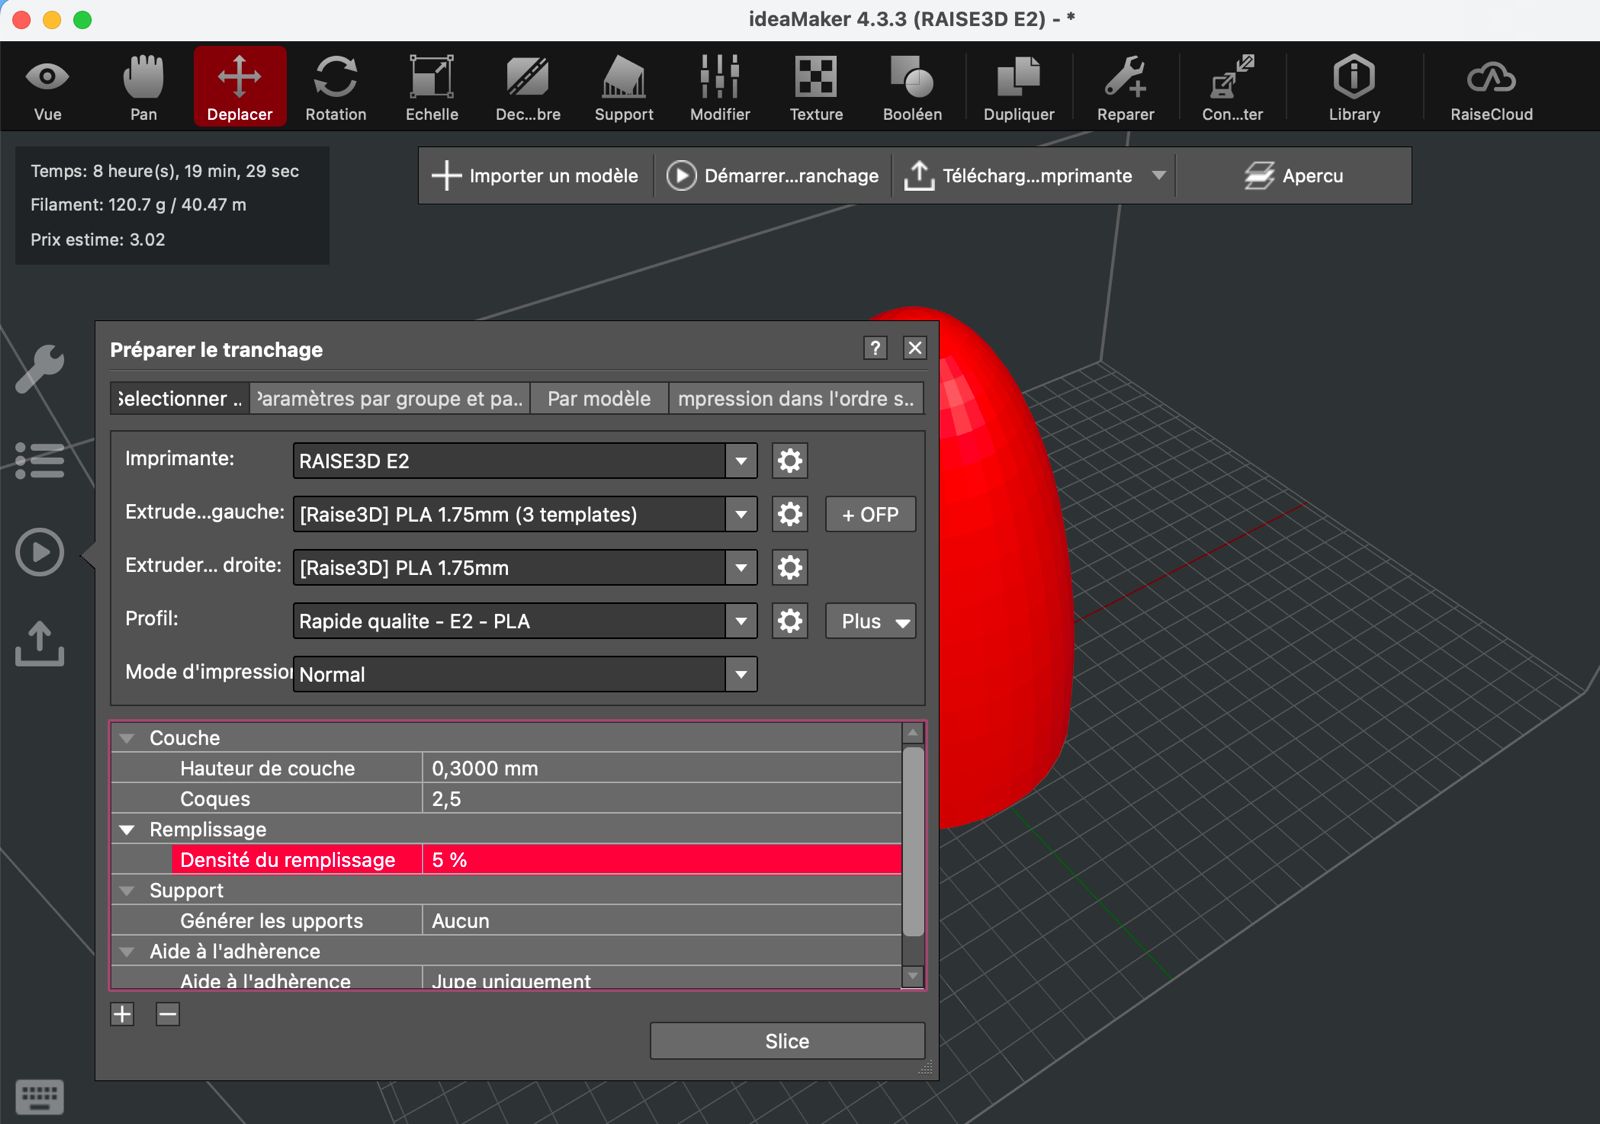Image resolution: width=1600 pixels, height=1124 pixels.
Task: Collapse the Remplissage section
Action: pos(127,830)
